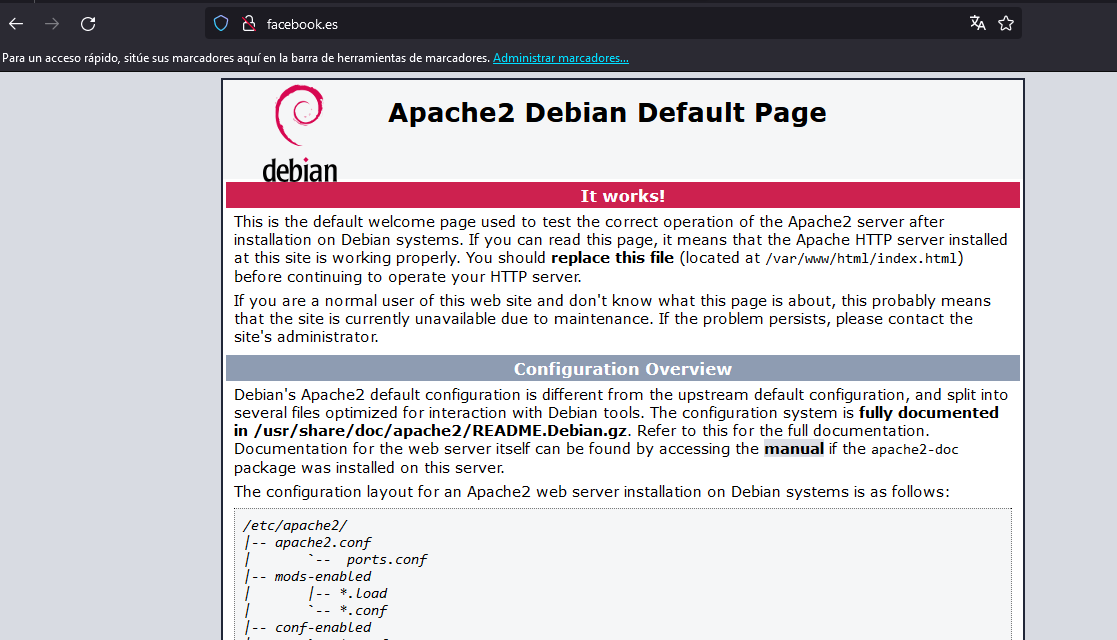Screen dimensions: 1117x640
Task: Go back to the previous page
Action: [x=16, y=24]
